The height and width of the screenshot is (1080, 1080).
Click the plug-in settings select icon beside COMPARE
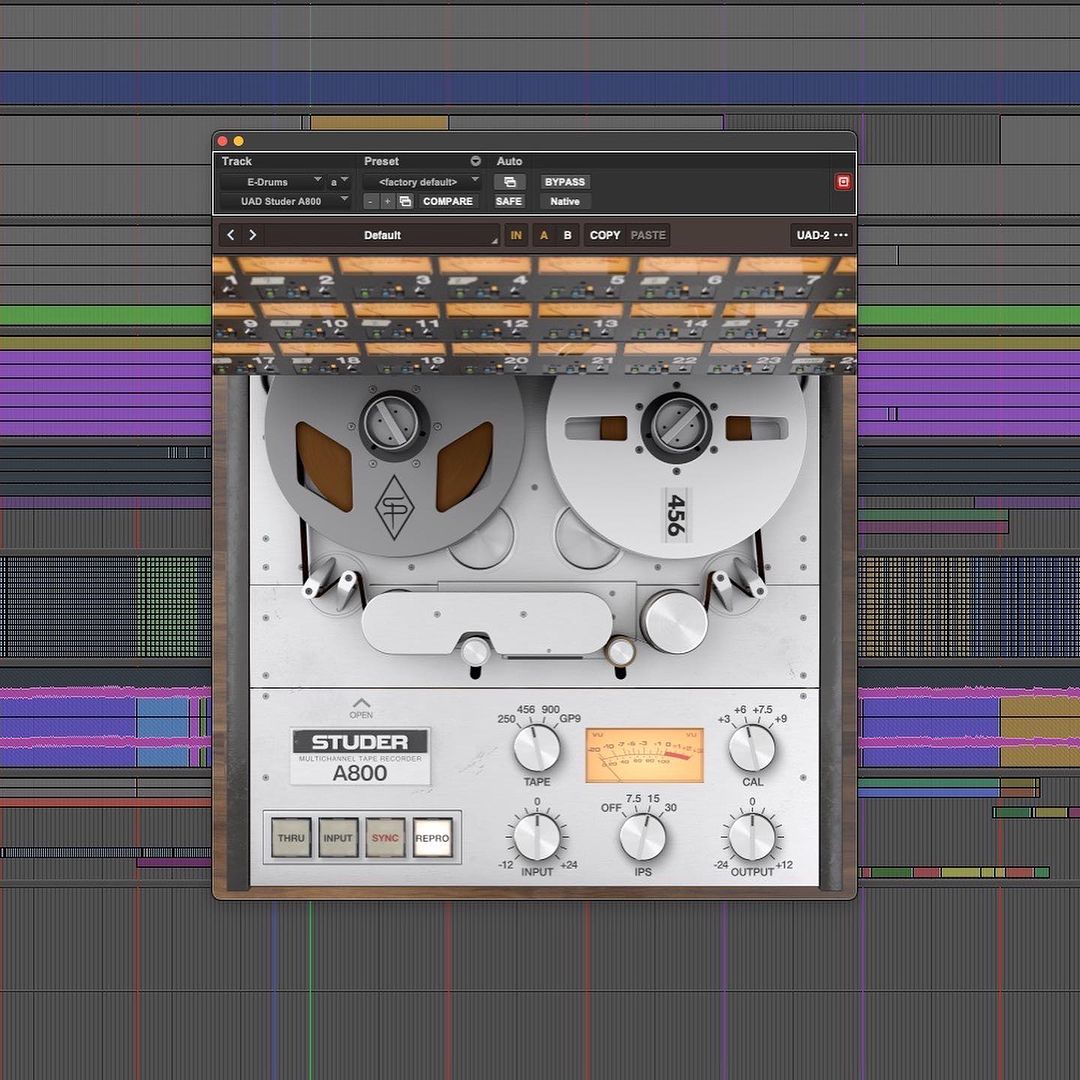406,201
